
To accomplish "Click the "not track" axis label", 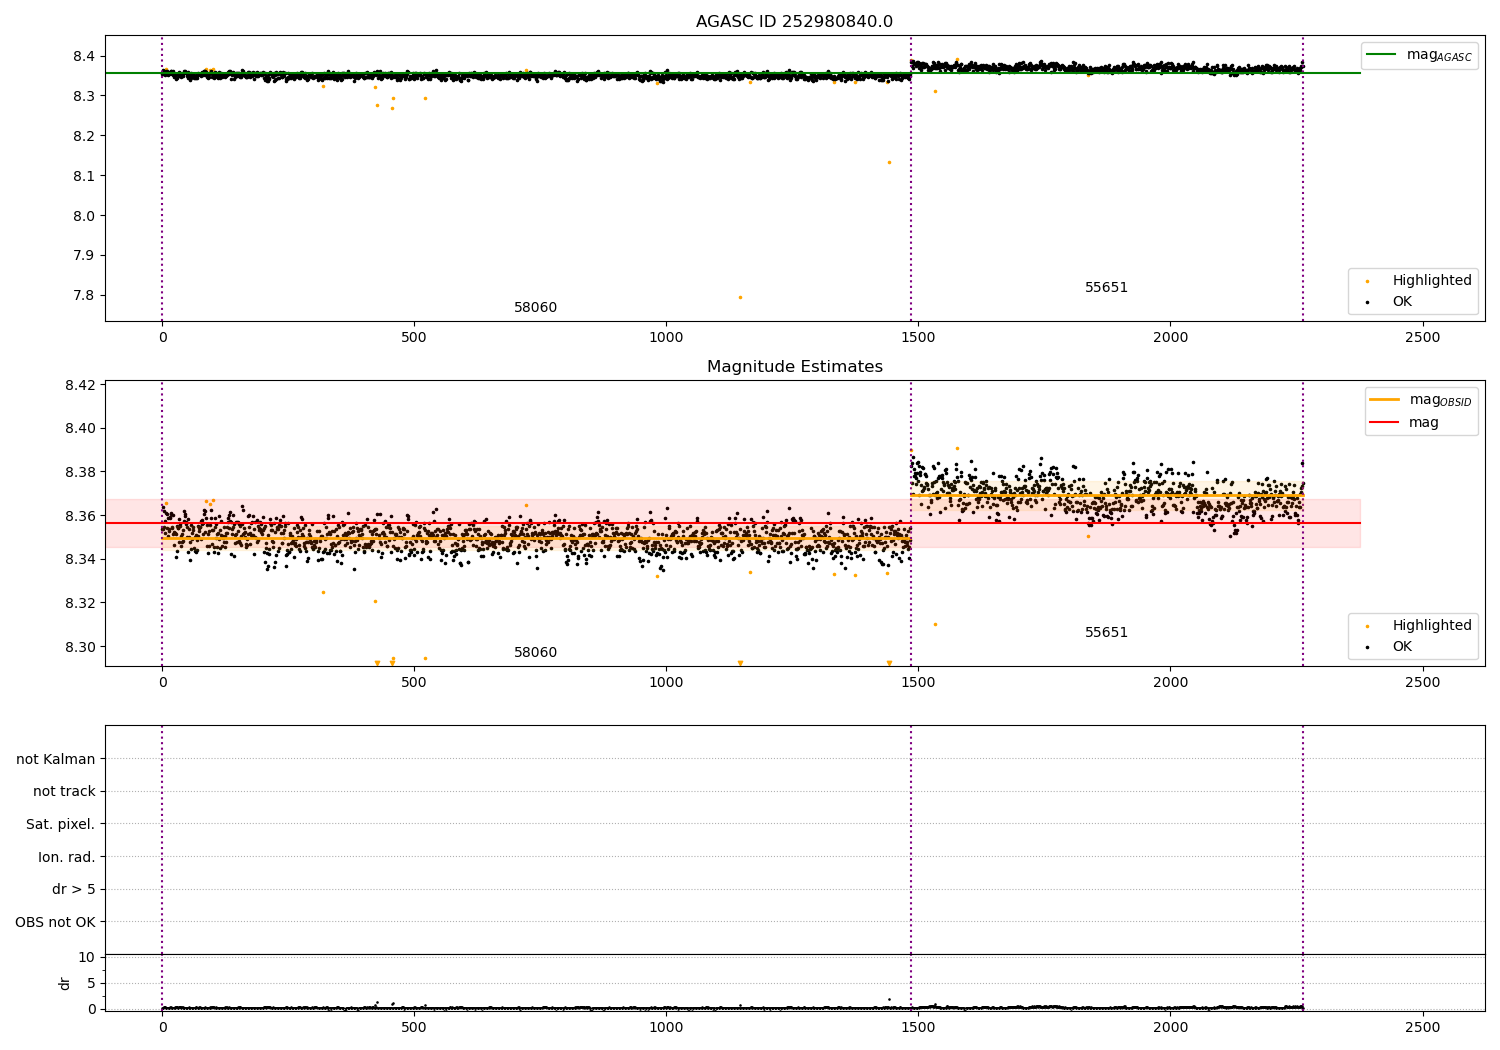I will point(64,791).
